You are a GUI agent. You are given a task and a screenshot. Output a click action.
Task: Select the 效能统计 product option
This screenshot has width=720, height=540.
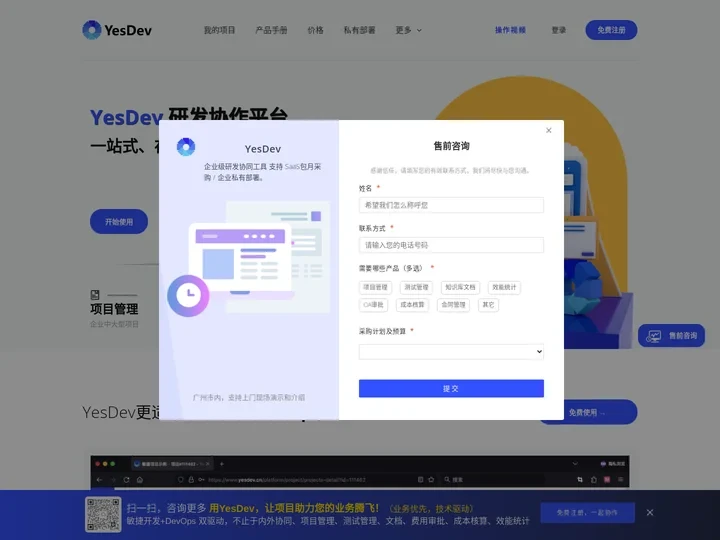coord(504,287)
